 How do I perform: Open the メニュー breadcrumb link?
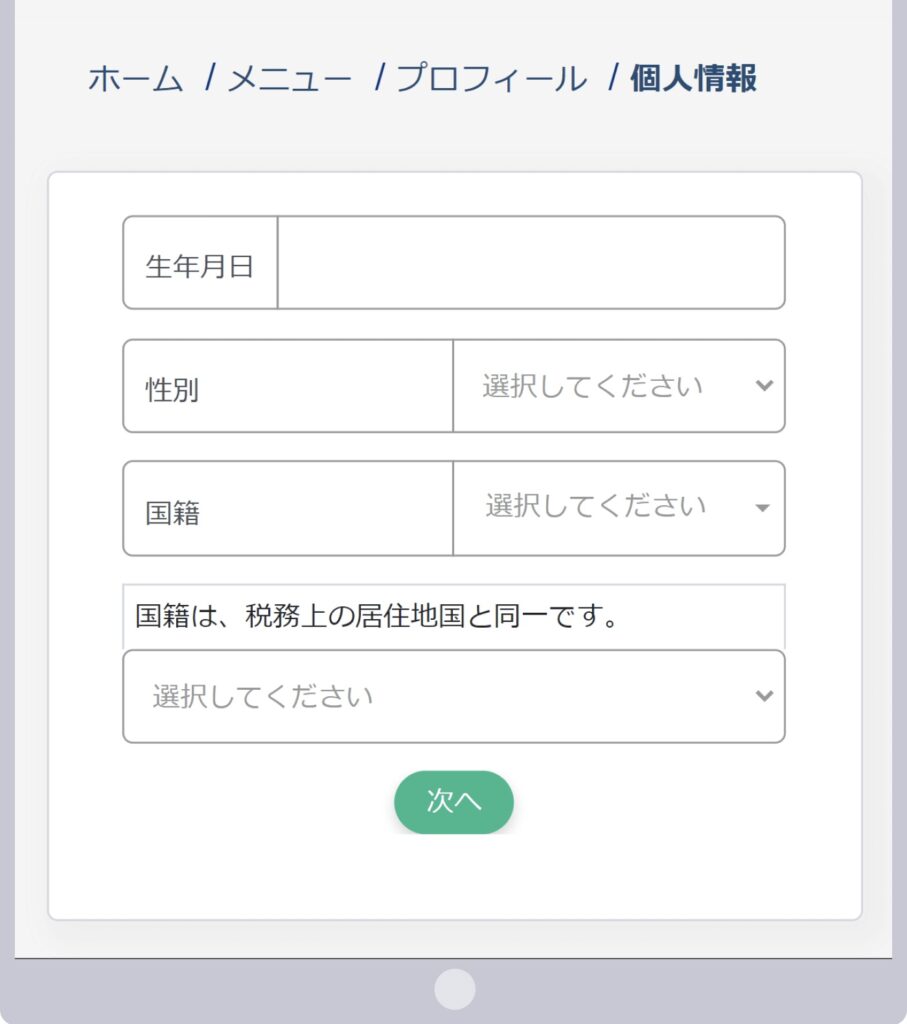pos(289,79)
